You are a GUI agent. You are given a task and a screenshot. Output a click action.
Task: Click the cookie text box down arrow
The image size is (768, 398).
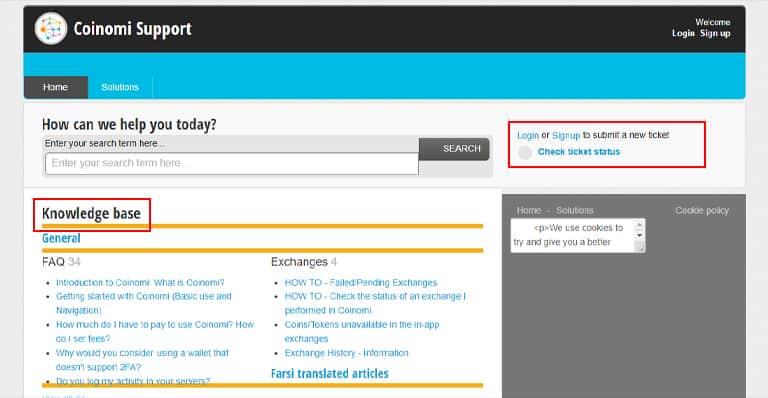639,236
